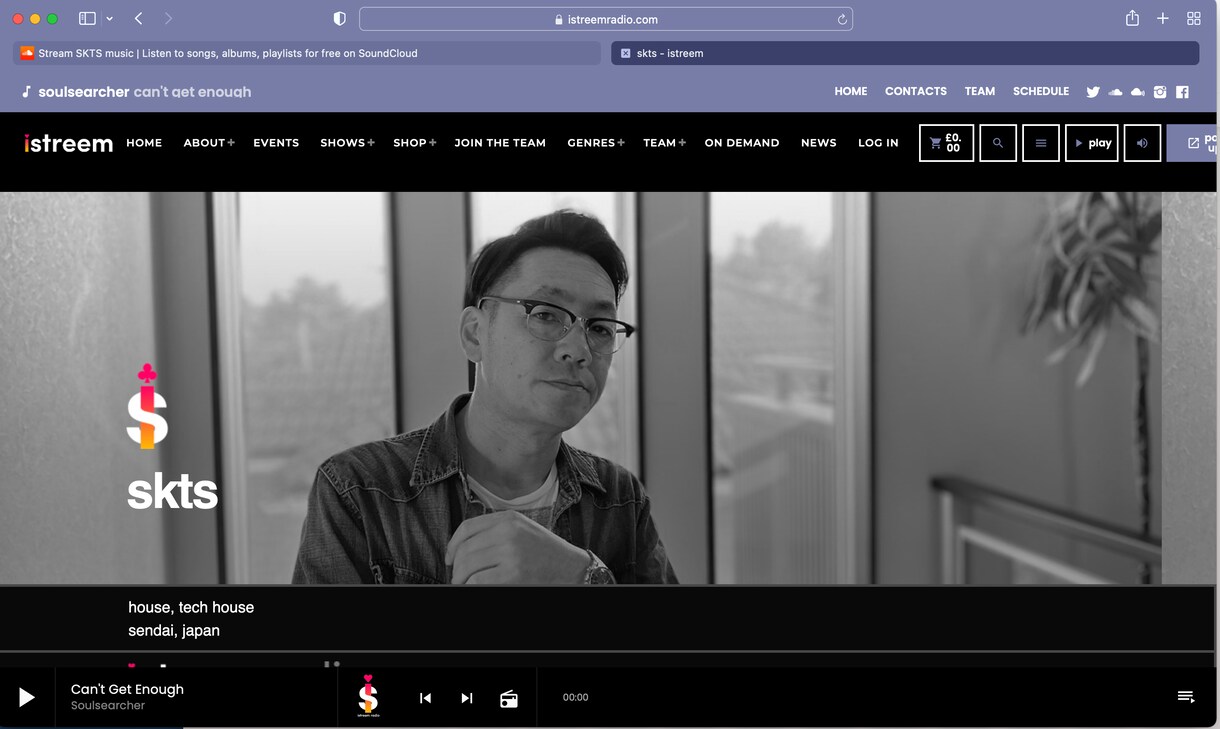
Task: Open the SoundCloud icon beside Twitter
Action: [1115, 92]
